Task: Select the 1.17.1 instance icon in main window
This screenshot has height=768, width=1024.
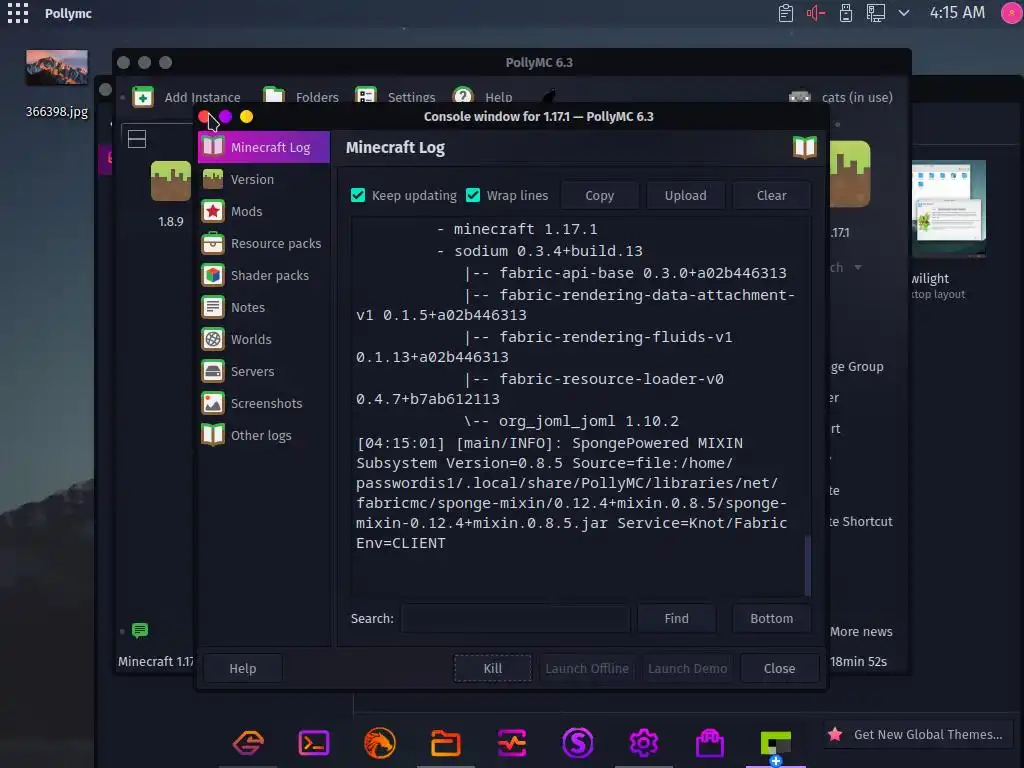Action: [x=850, y=174]
